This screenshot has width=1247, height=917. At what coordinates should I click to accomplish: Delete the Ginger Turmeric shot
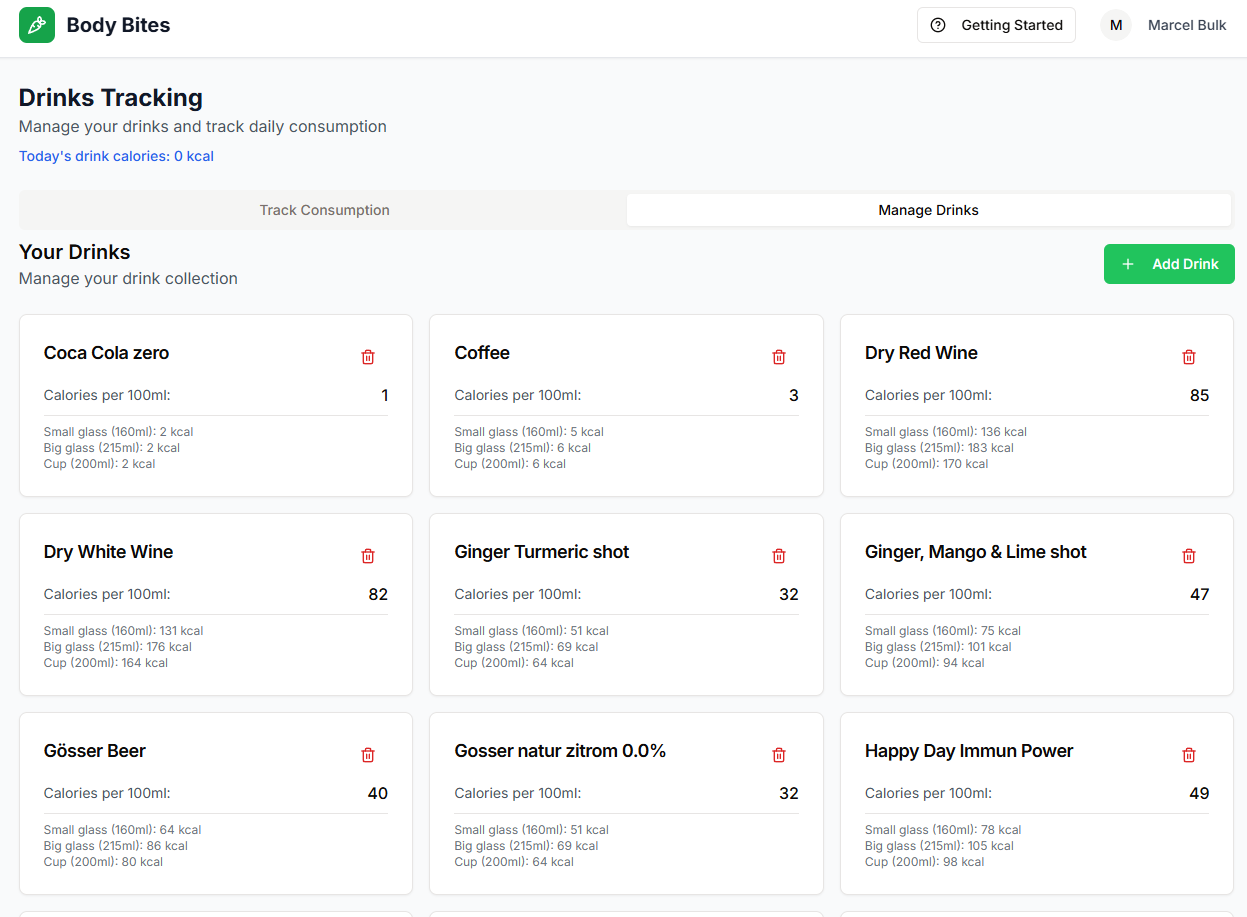[x=778, y=555]
